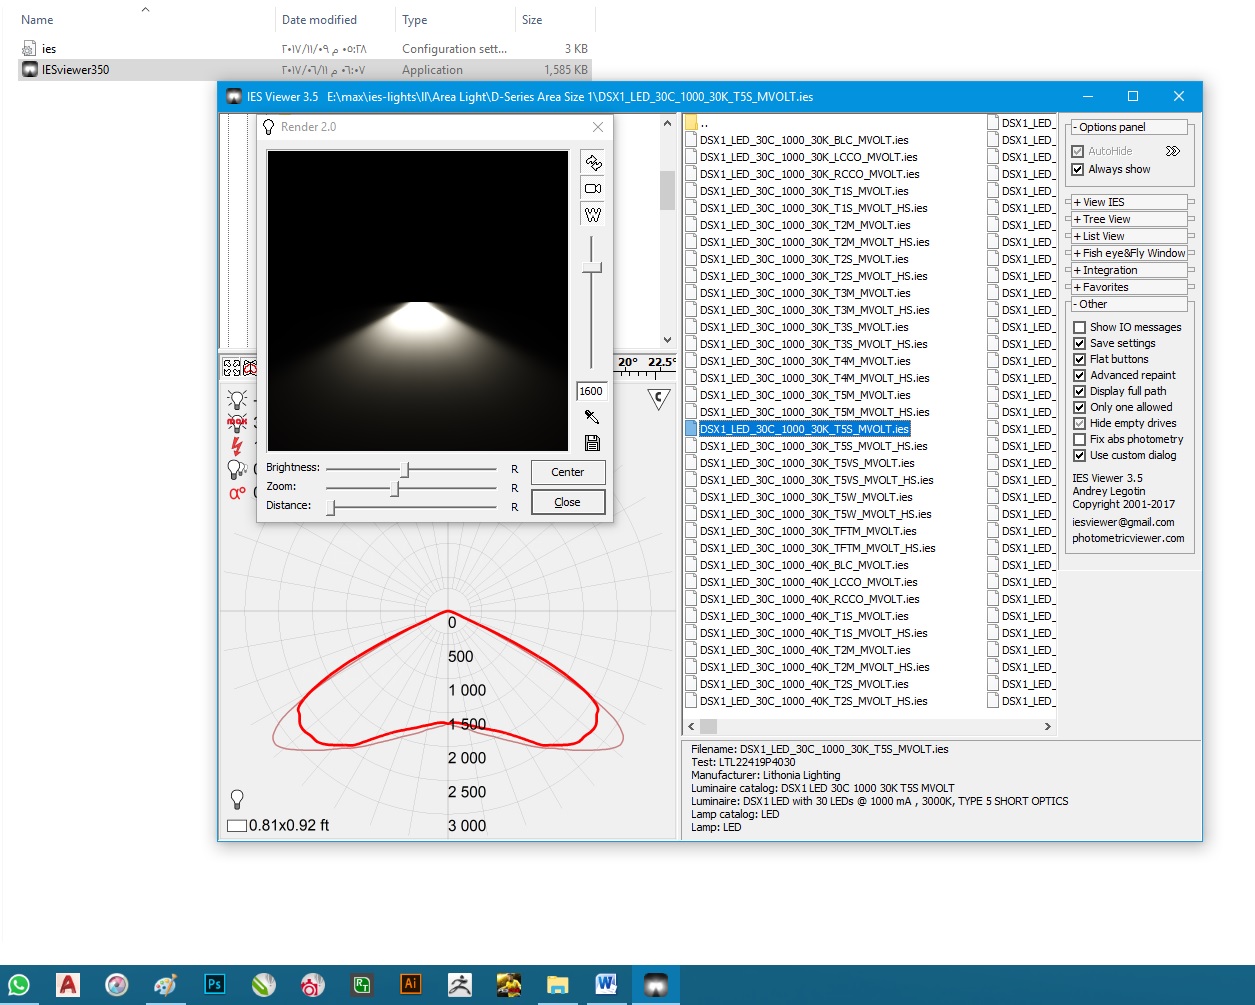Screen dimensions: 1255x1005
Task: Click the C triangle icon
Action: [659, 399]
